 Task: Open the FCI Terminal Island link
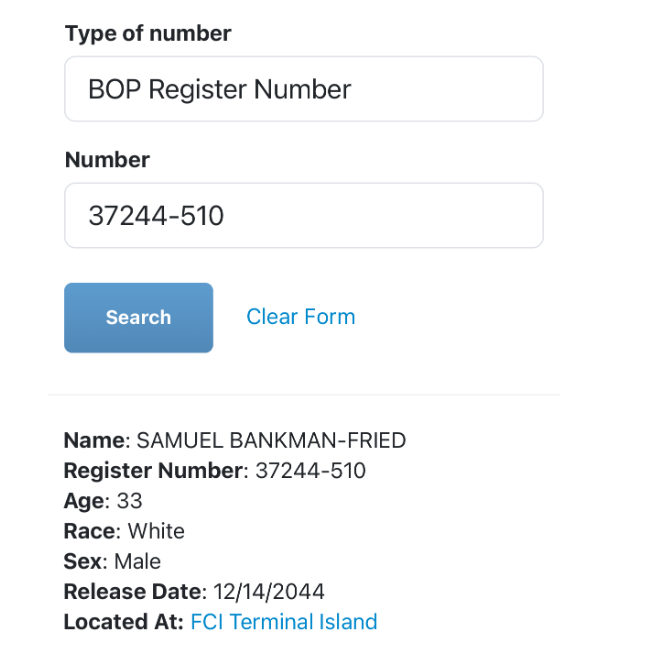[284, 622]
